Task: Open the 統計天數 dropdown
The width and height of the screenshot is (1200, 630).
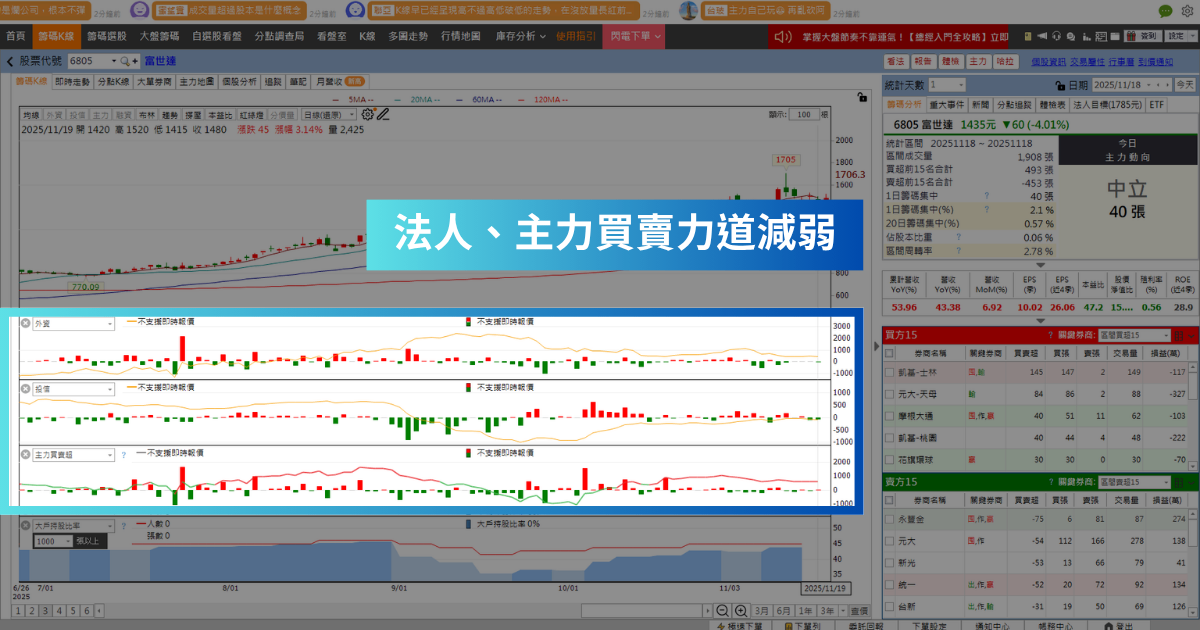Action: (947, 85)
